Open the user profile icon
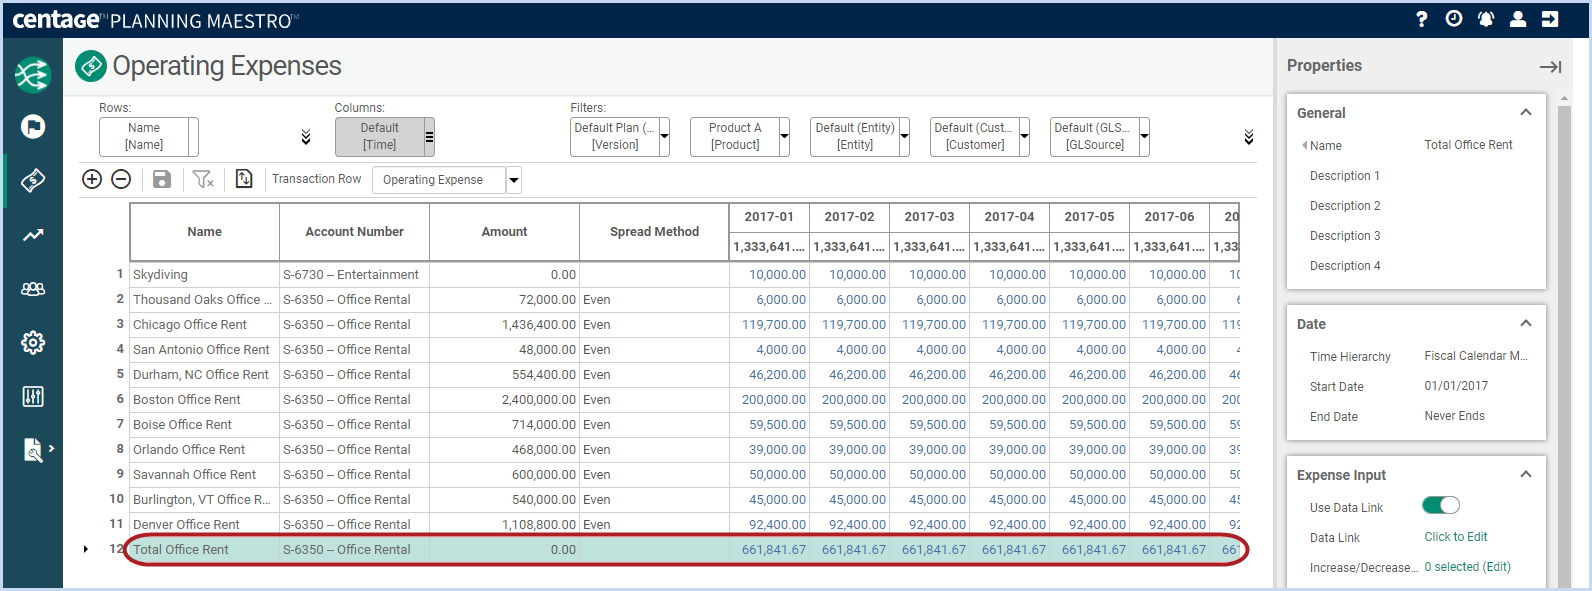The image size is (1592, 591). pyautogui.click(x=1518, y=19)
